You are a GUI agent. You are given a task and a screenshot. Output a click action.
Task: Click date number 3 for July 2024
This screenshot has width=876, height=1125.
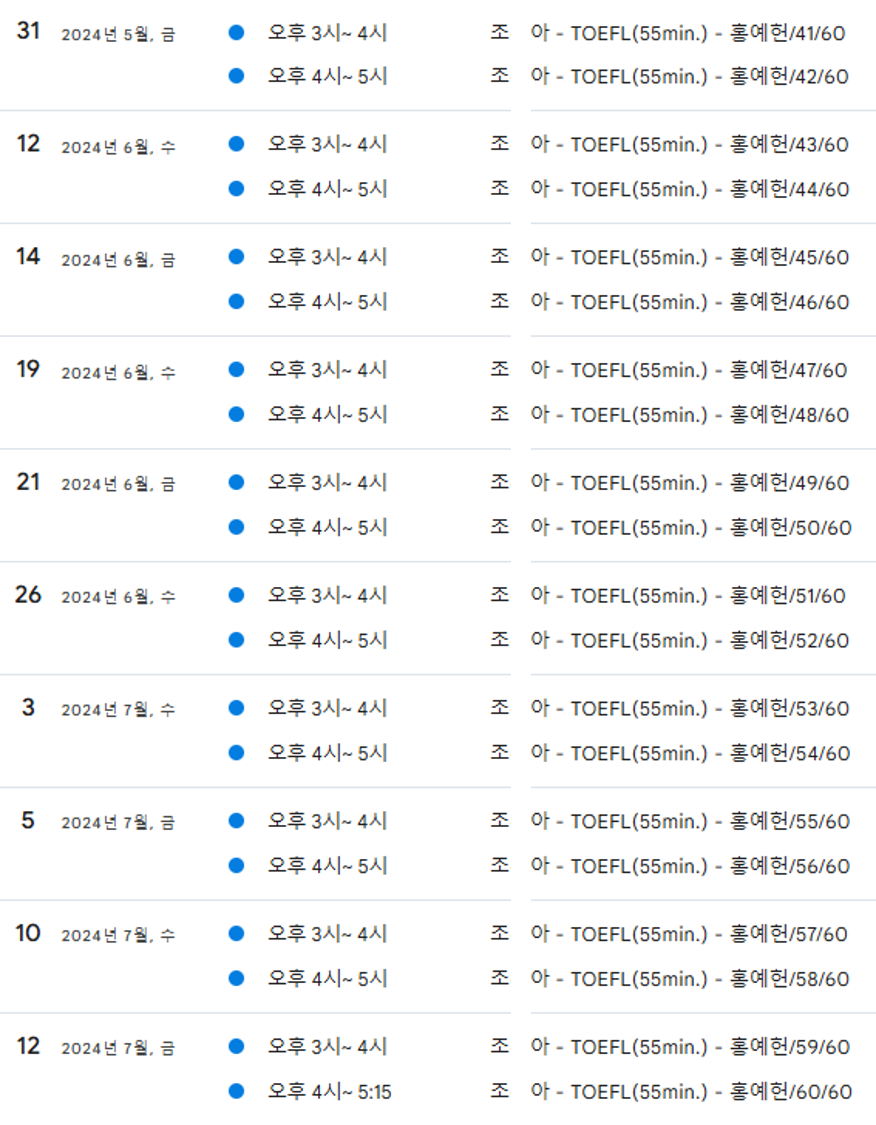28,707
